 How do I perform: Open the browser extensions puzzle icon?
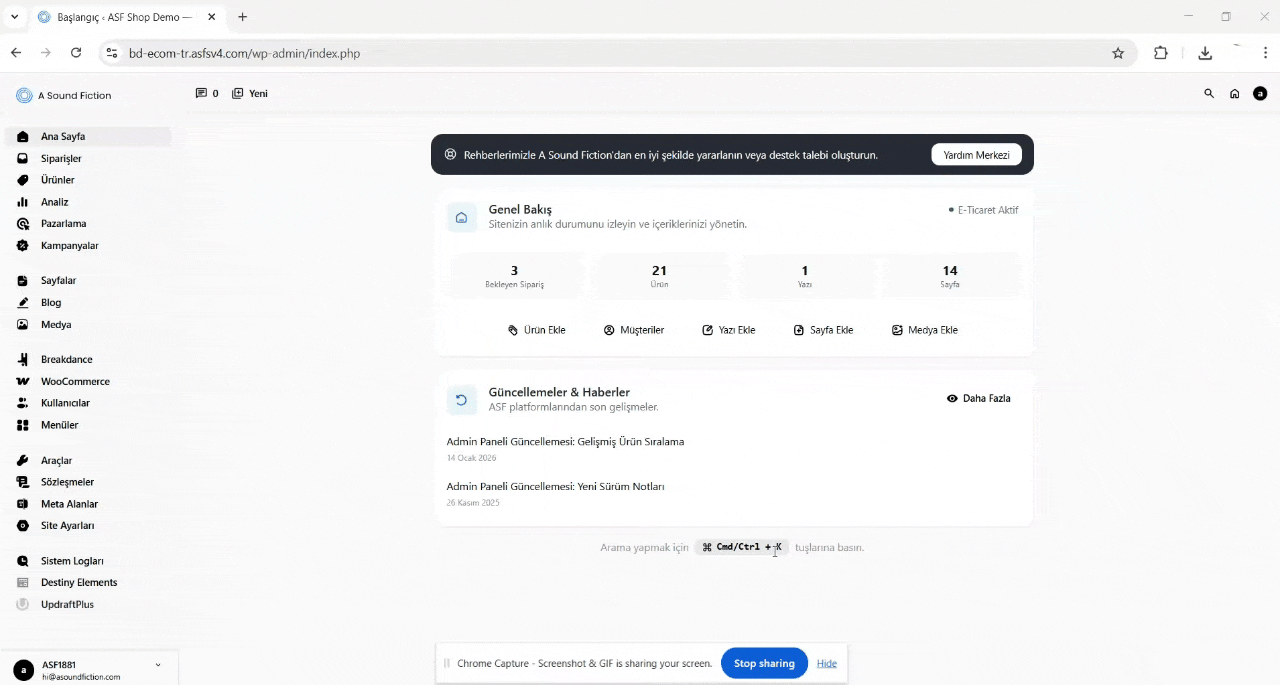(1161, 53)
